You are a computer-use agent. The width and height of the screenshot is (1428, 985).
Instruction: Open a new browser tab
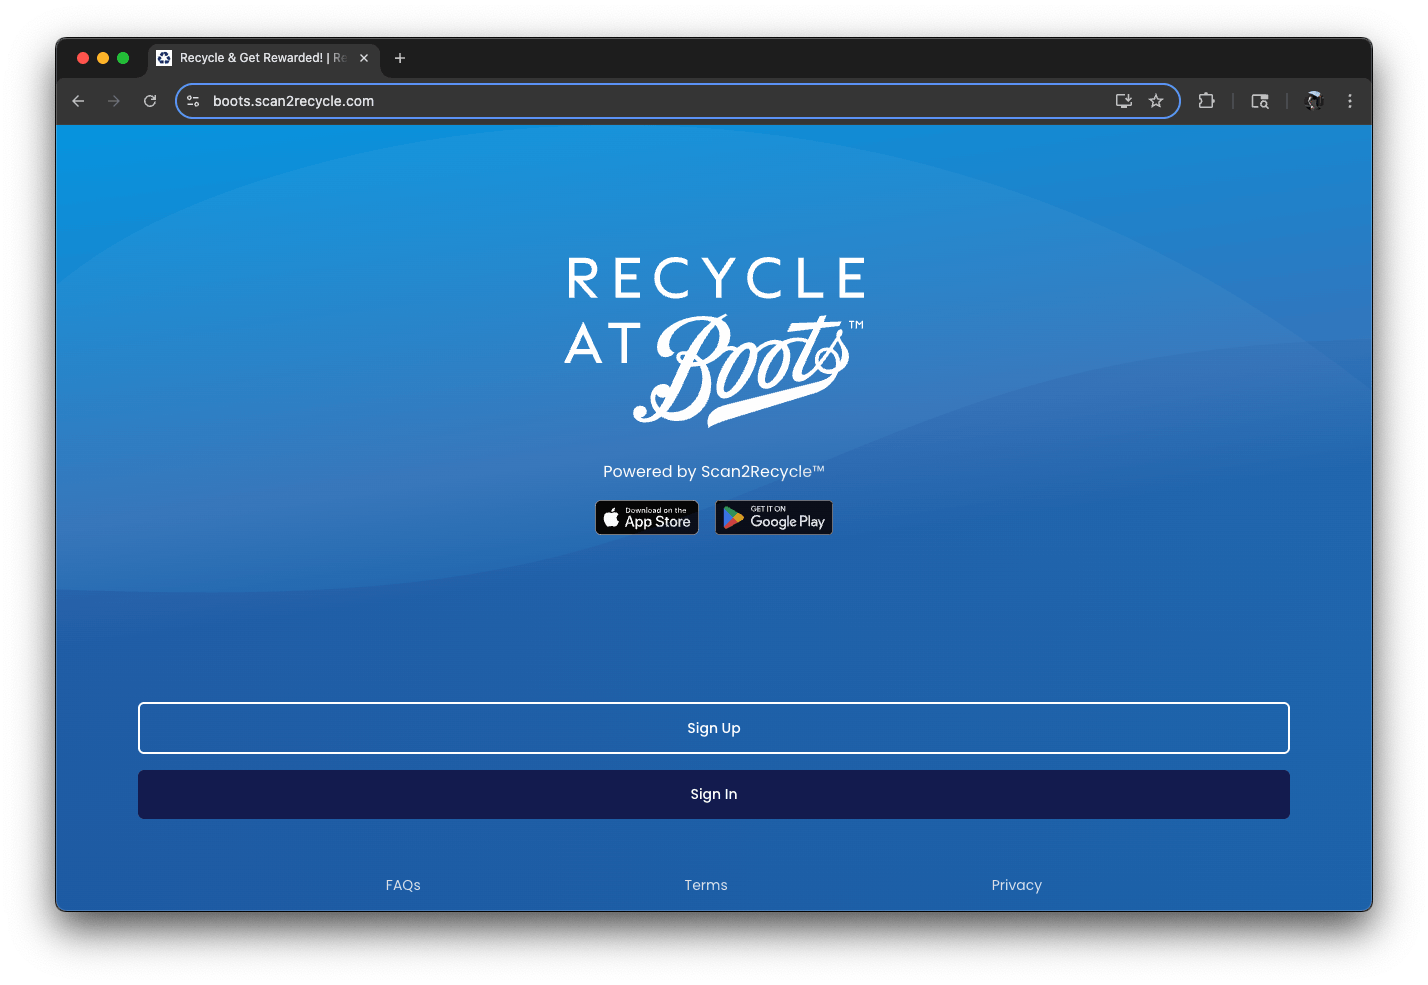click(400, 58)
